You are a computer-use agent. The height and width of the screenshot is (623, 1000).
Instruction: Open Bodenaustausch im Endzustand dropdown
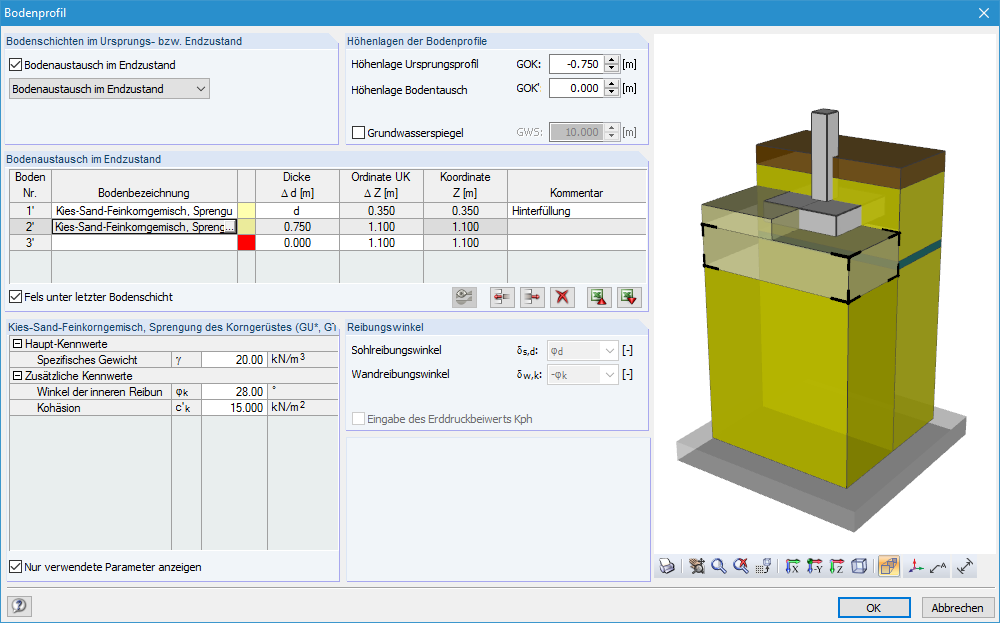pos(109,89)
